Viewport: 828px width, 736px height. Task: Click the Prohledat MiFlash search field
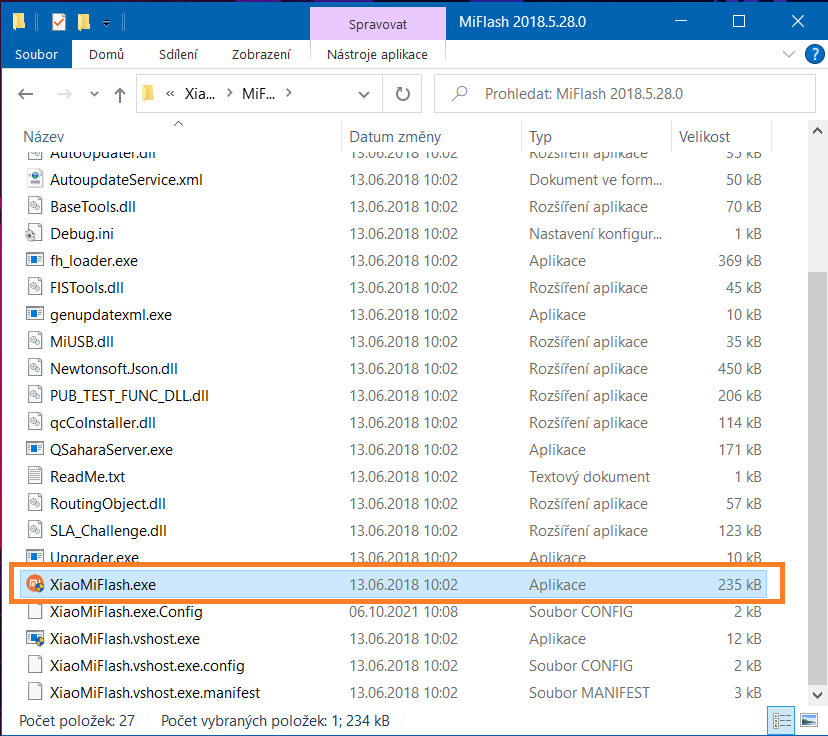[625, 93]
